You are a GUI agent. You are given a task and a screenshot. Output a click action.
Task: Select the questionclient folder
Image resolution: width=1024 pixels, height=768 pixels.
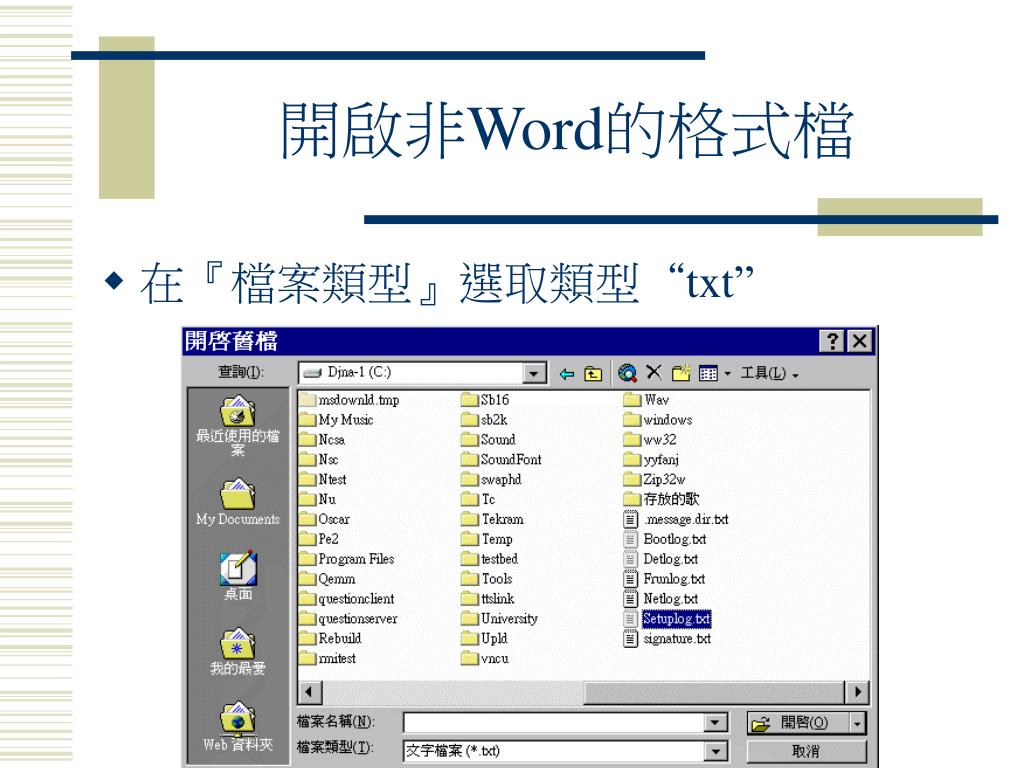pos(347,599)
